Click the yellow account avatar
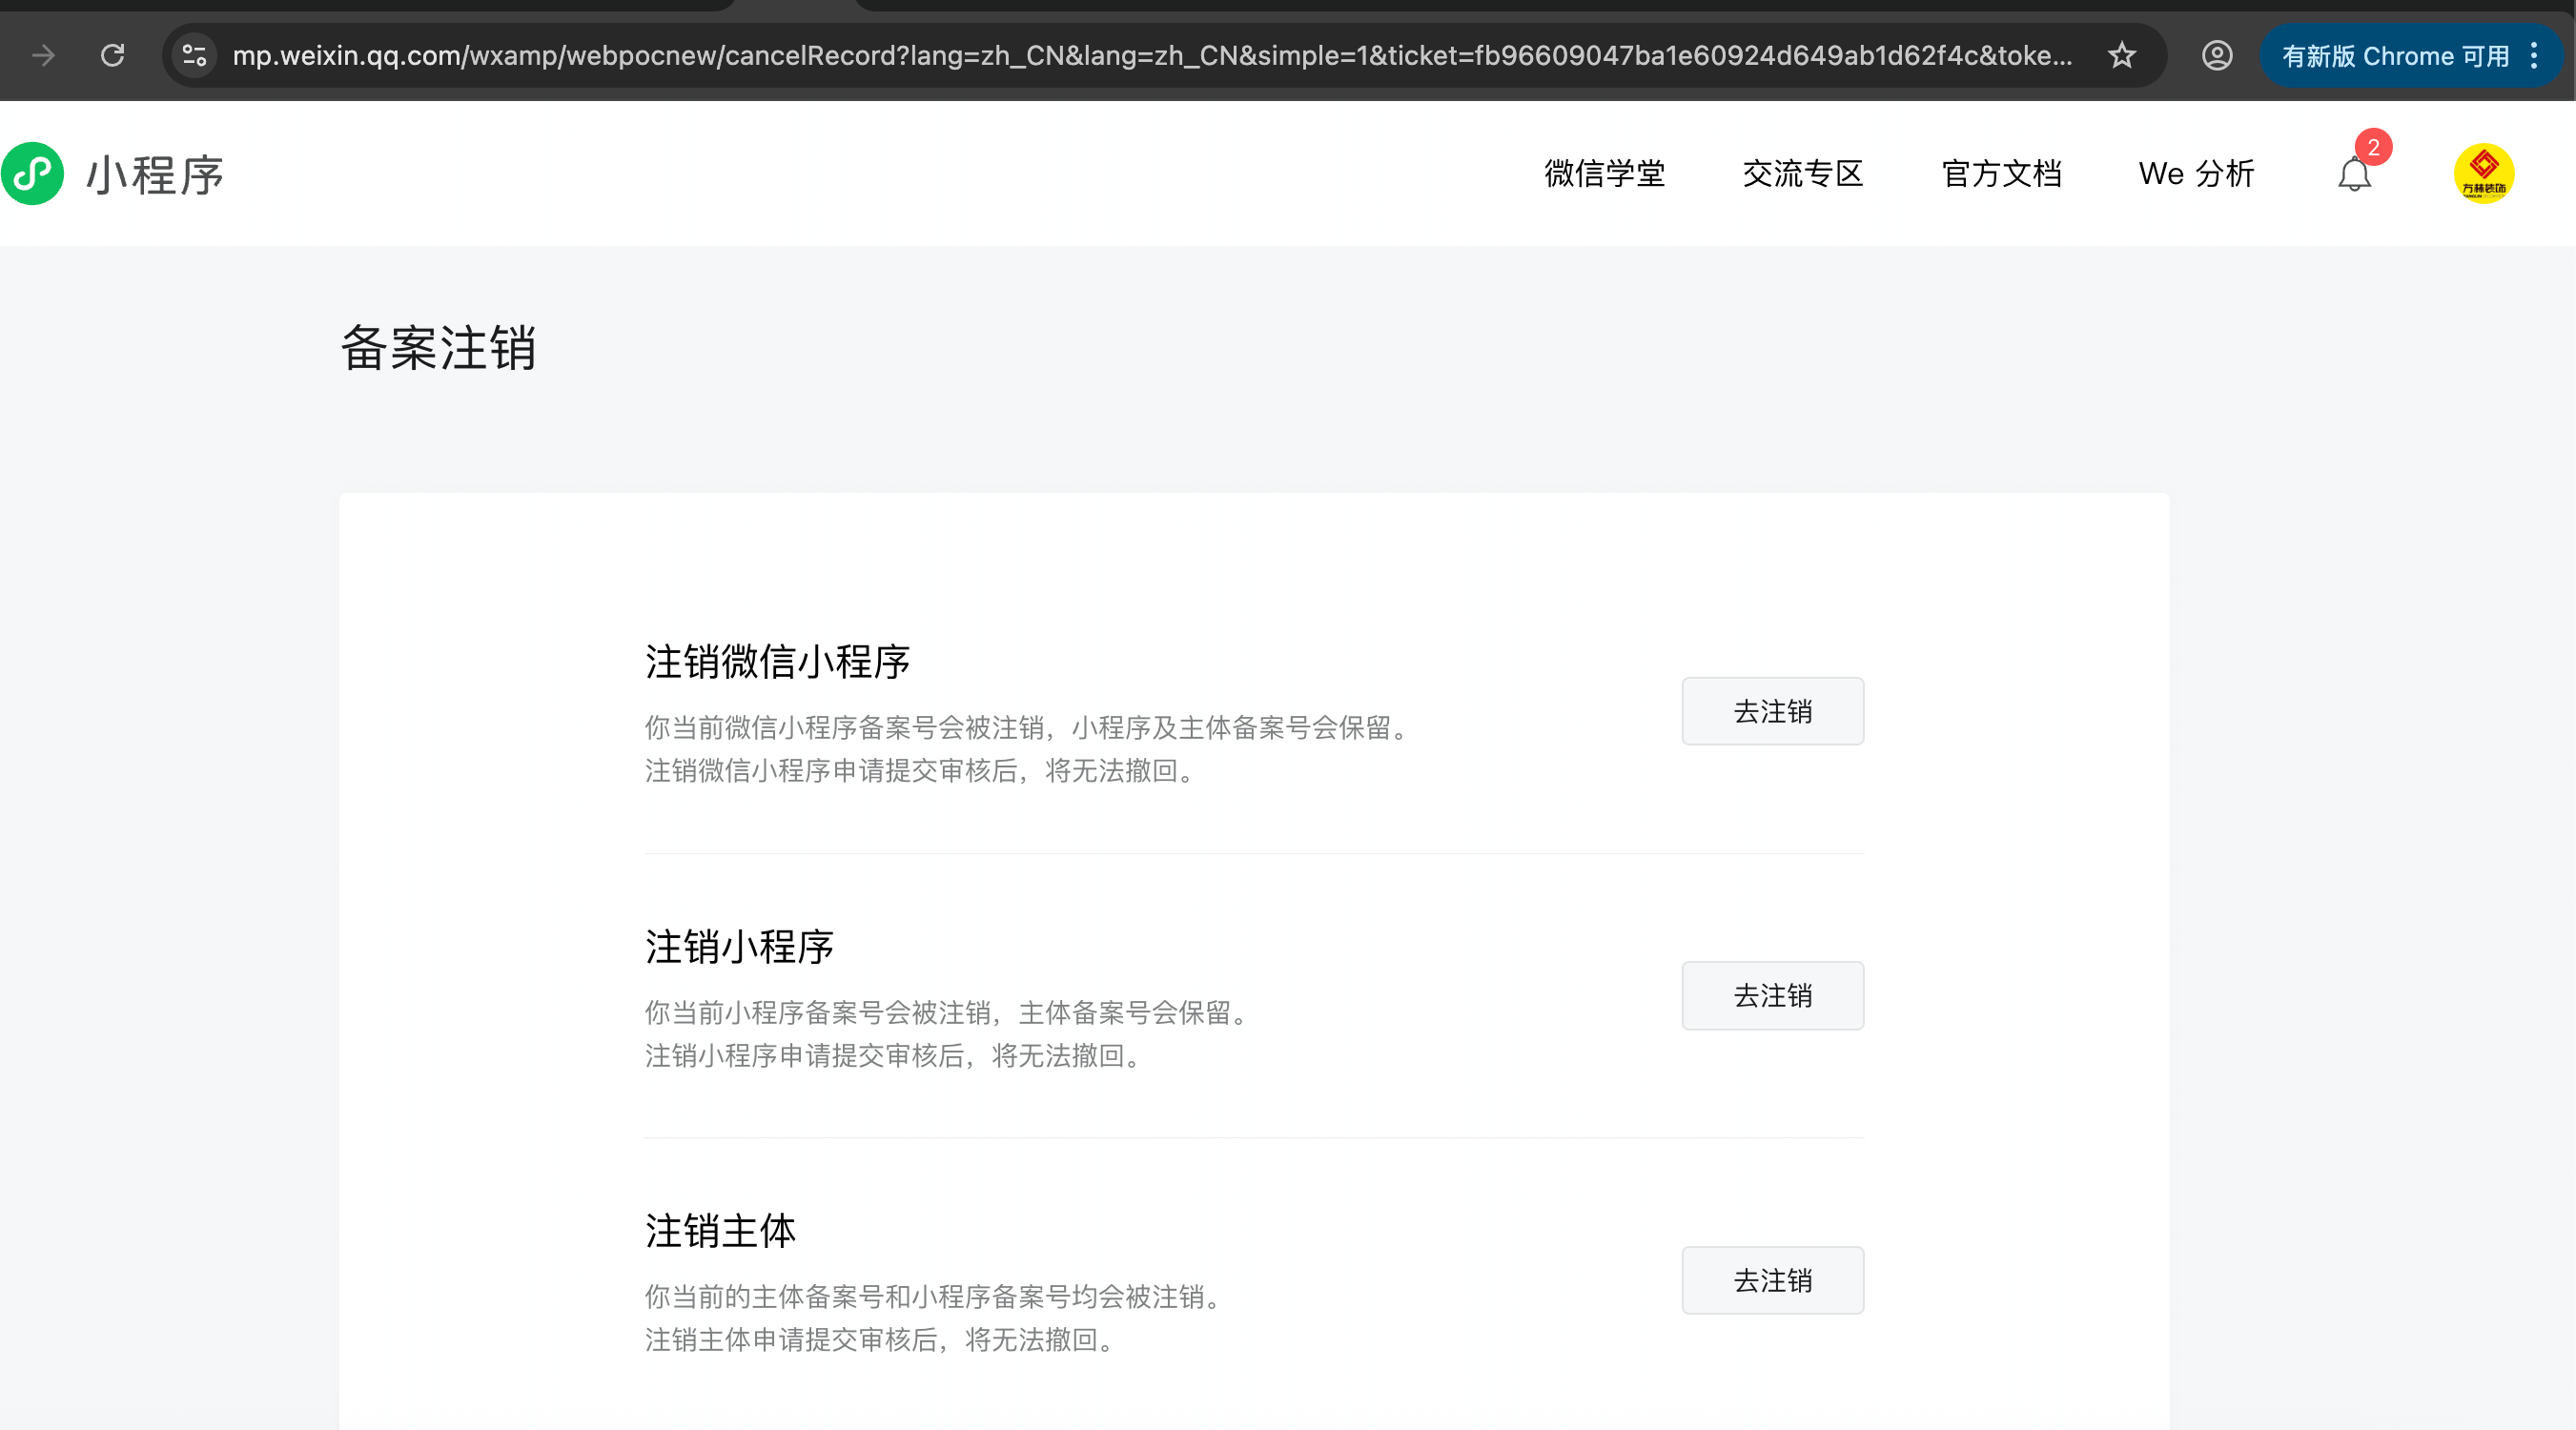Screen dimensions: 2576x1430 click(x=2483, y=174)
